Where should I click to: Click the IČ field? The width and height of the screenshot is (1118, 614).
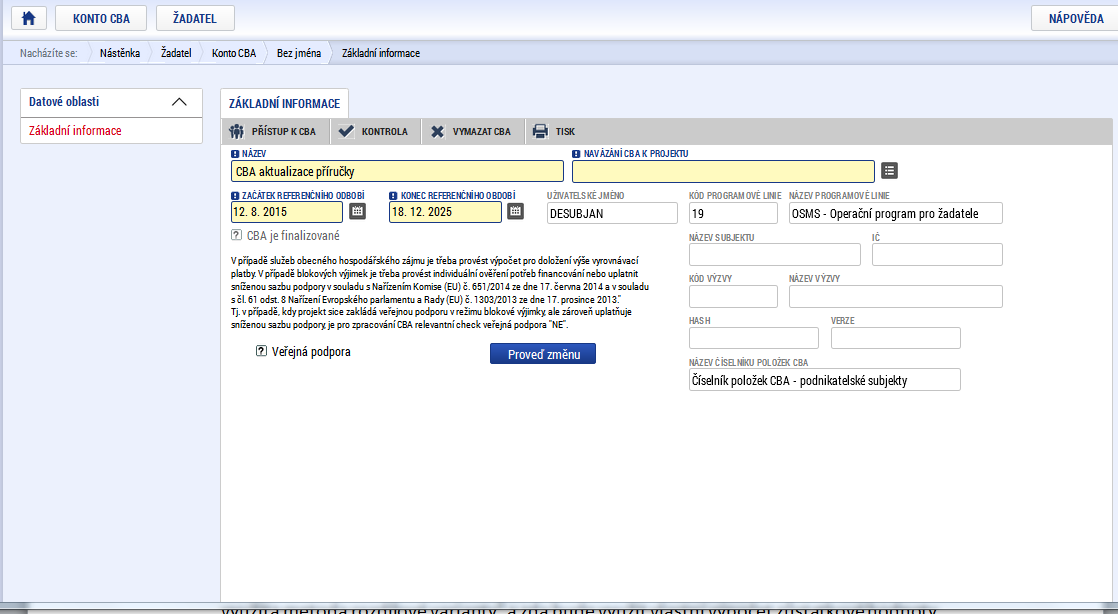[x=937, y=255]
